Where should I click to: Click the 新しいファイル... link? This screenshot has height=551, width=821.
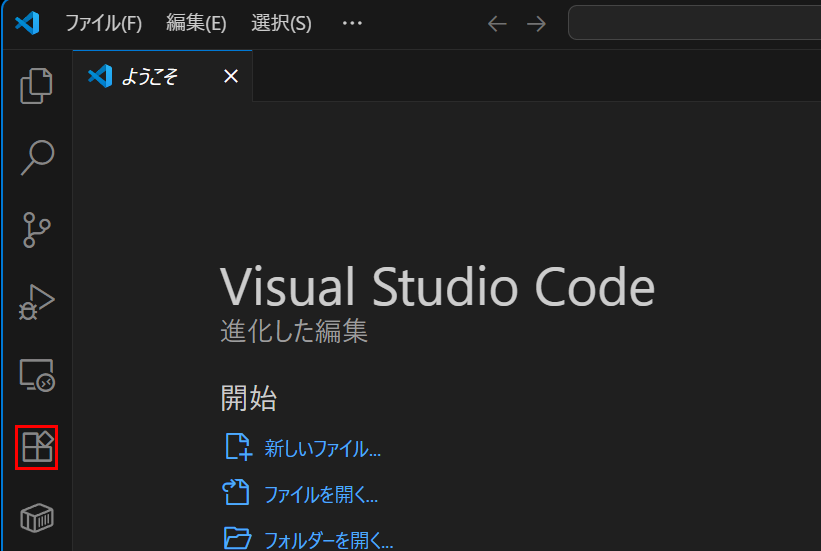pos(322,449)
